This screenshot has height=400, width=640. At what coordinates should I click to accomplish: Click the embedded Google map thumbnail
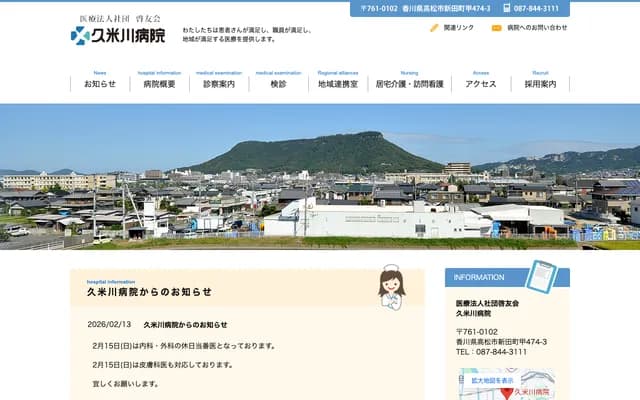(507, 384)
